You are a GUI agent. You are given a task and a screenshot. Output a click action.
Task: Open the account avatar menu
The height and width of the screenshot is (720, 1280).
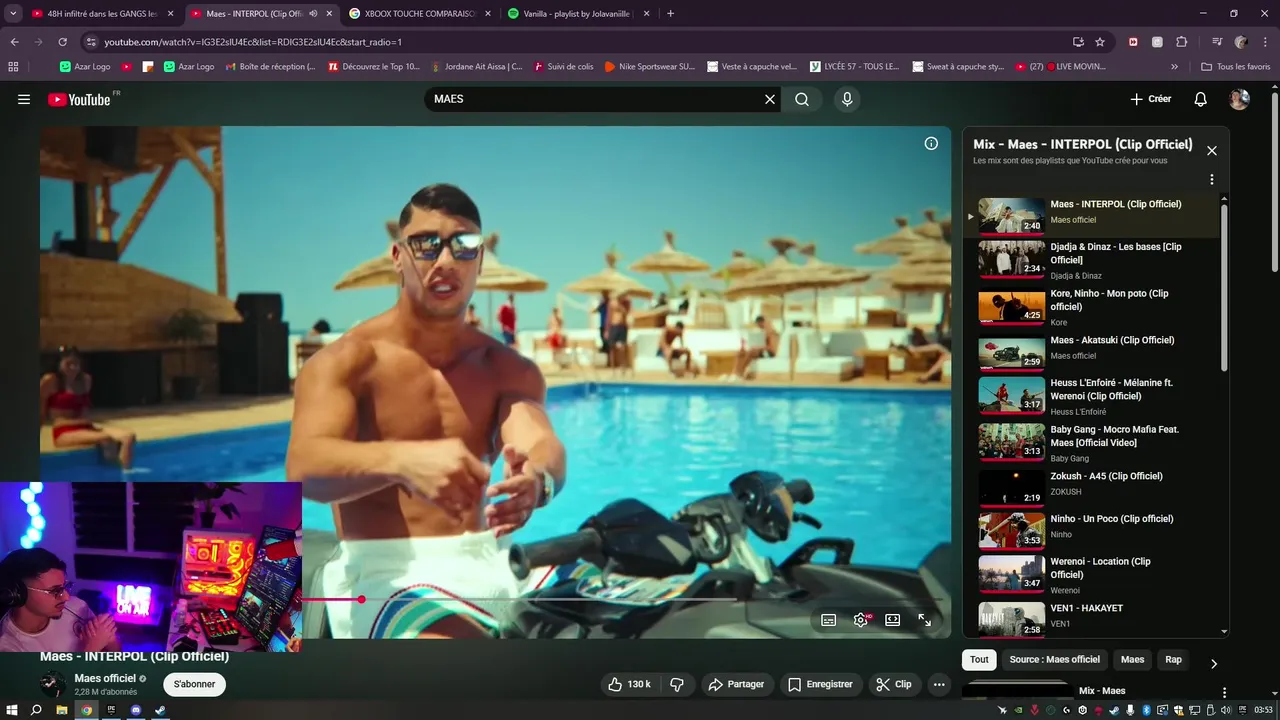pos(1239,99)
